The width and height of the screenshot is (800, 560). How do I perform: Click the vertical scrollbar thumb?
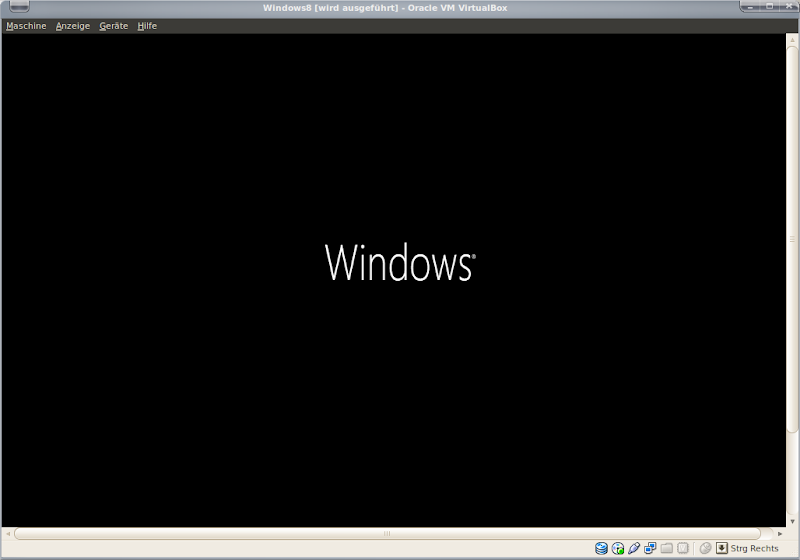(x=792, y=240)
